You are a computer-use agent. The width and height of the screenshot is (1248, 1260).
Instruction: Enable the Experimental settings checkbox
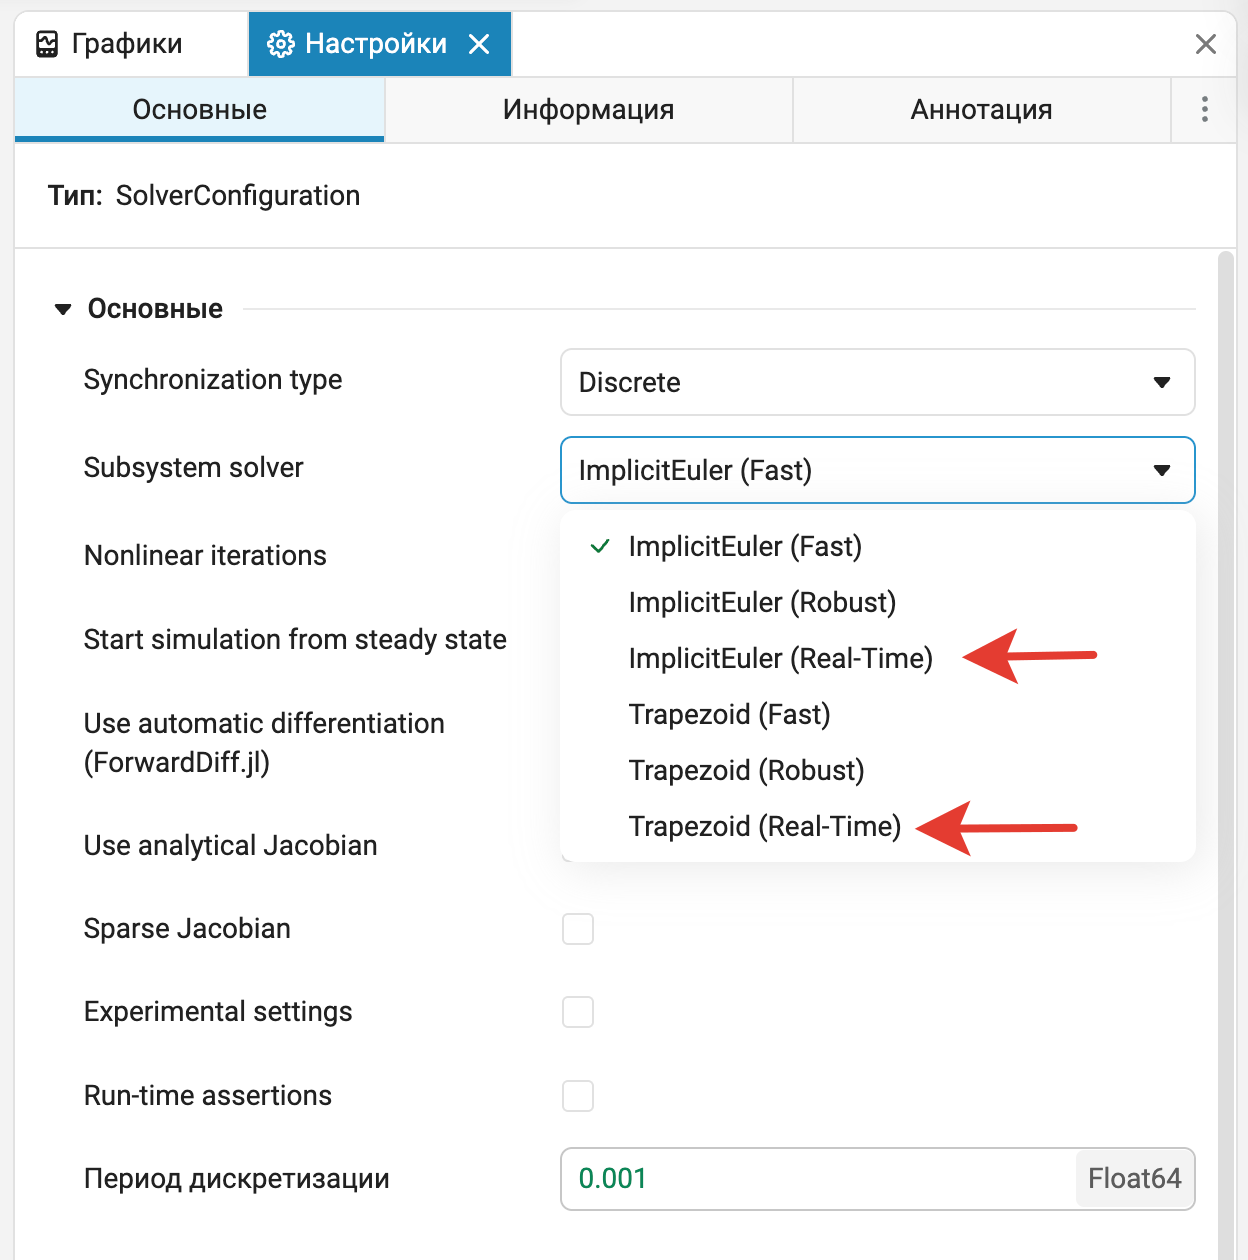pos(578,1012)
